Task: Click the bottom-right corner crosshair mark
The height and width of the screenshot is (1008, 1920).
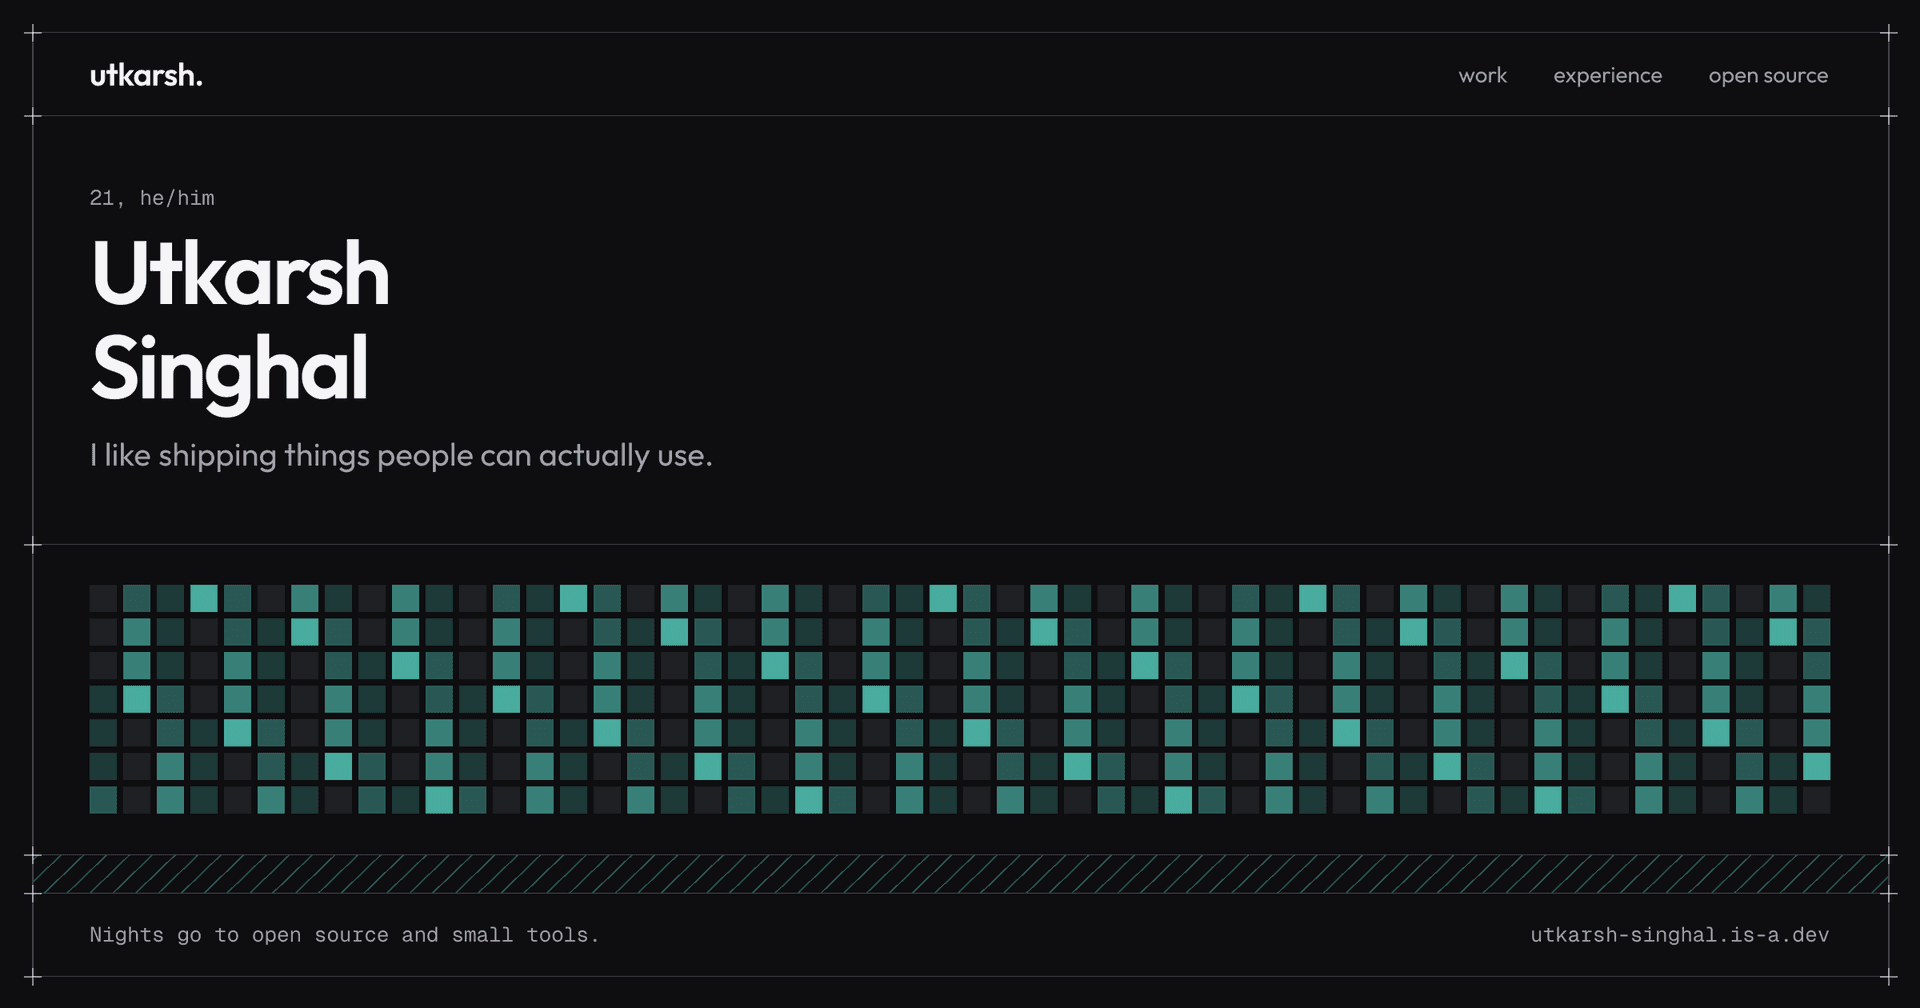Action: 1888,976
